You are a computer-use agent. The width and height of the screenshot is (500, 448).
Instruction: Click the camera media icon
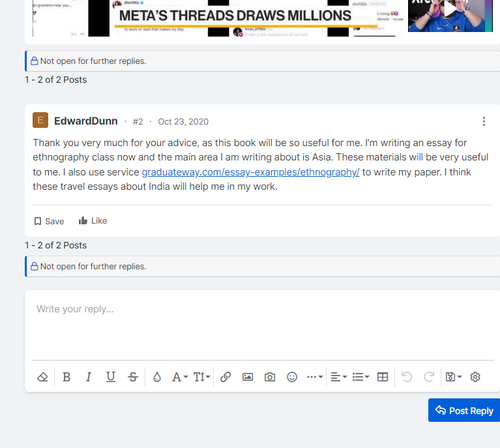tap(270, 377)
